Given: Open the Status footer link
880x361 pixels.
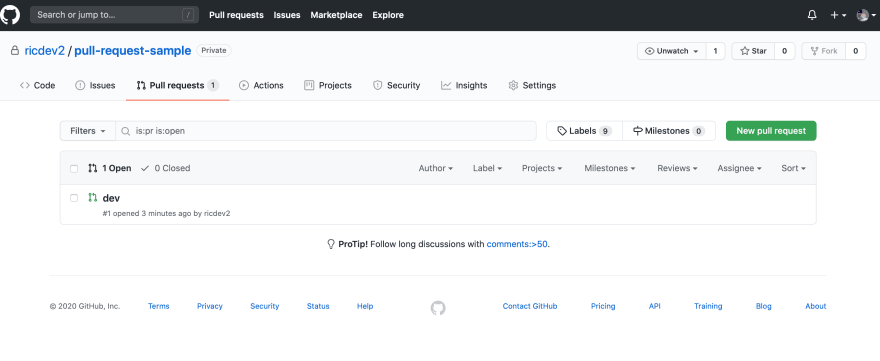Looking at the screenshot, I should tap(318, 306).
